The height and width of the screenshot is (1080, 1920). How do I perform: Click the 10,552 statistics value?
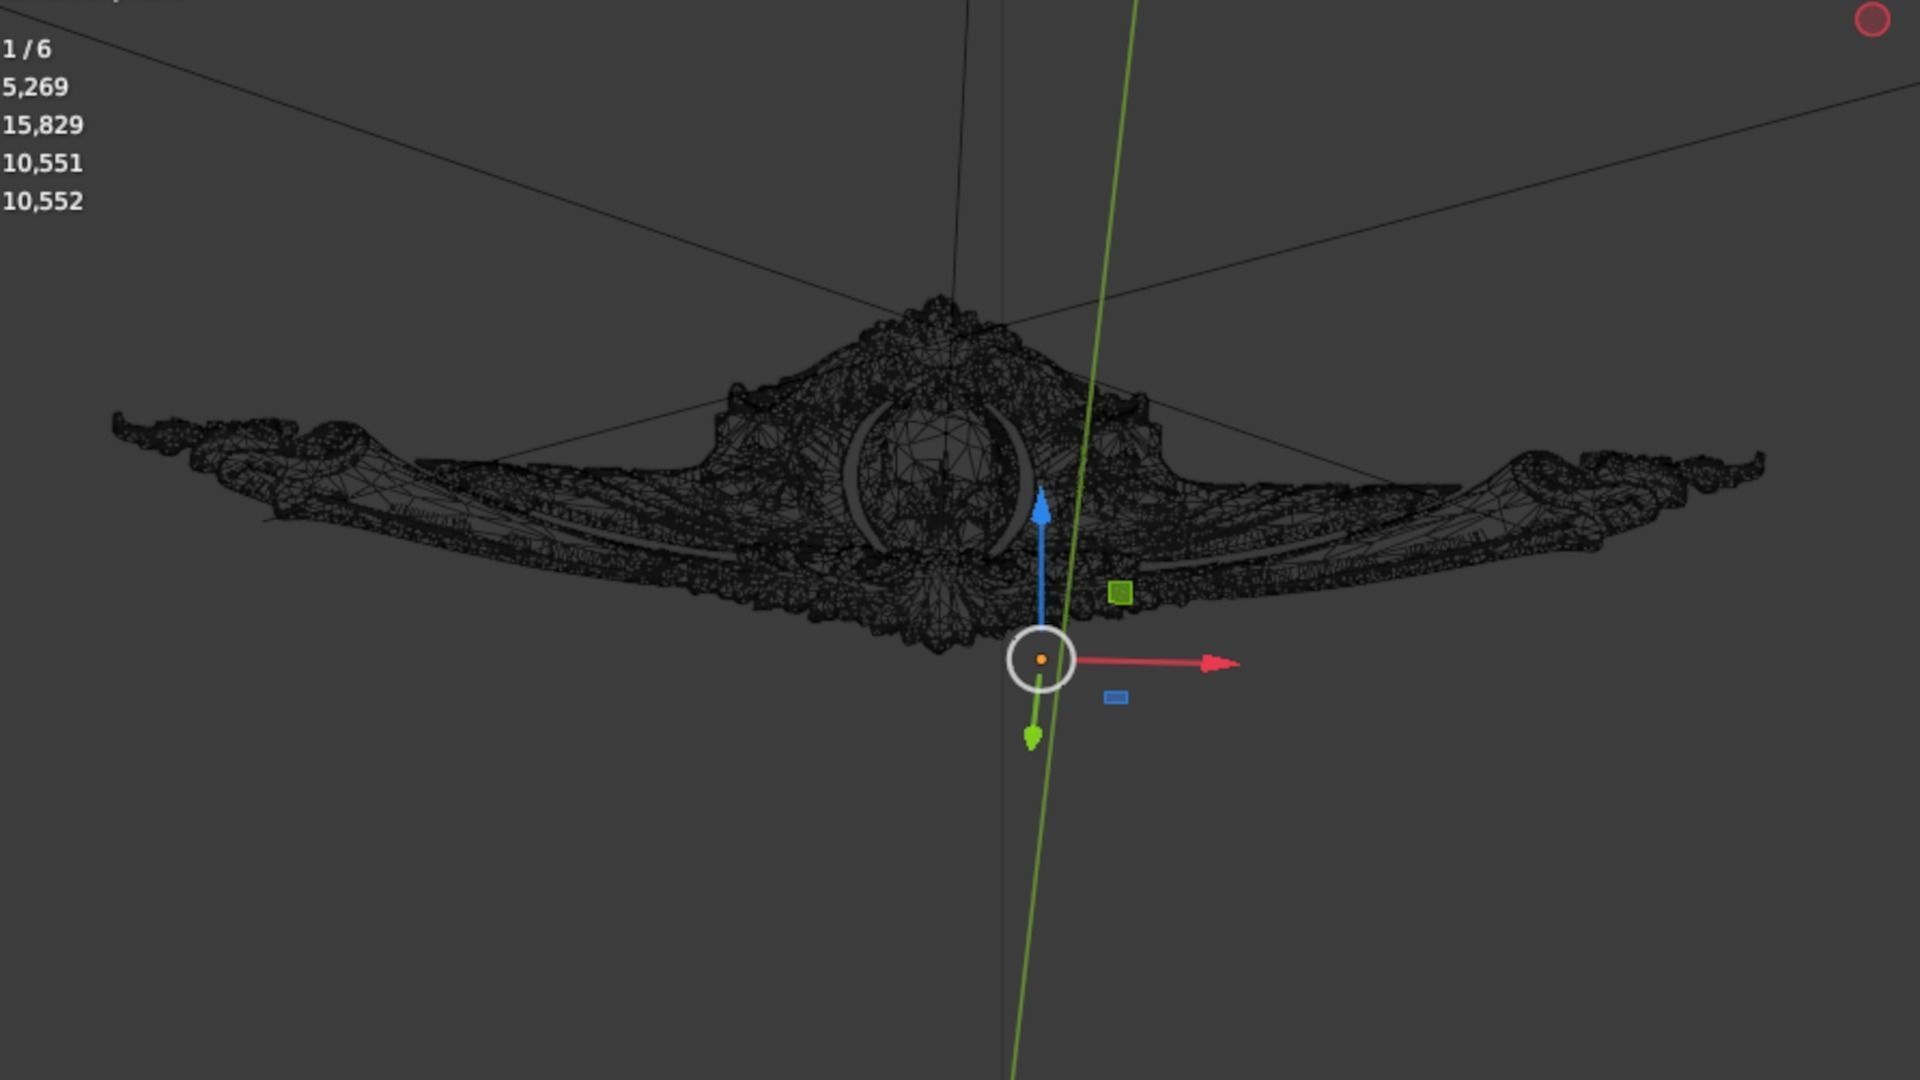43,201
